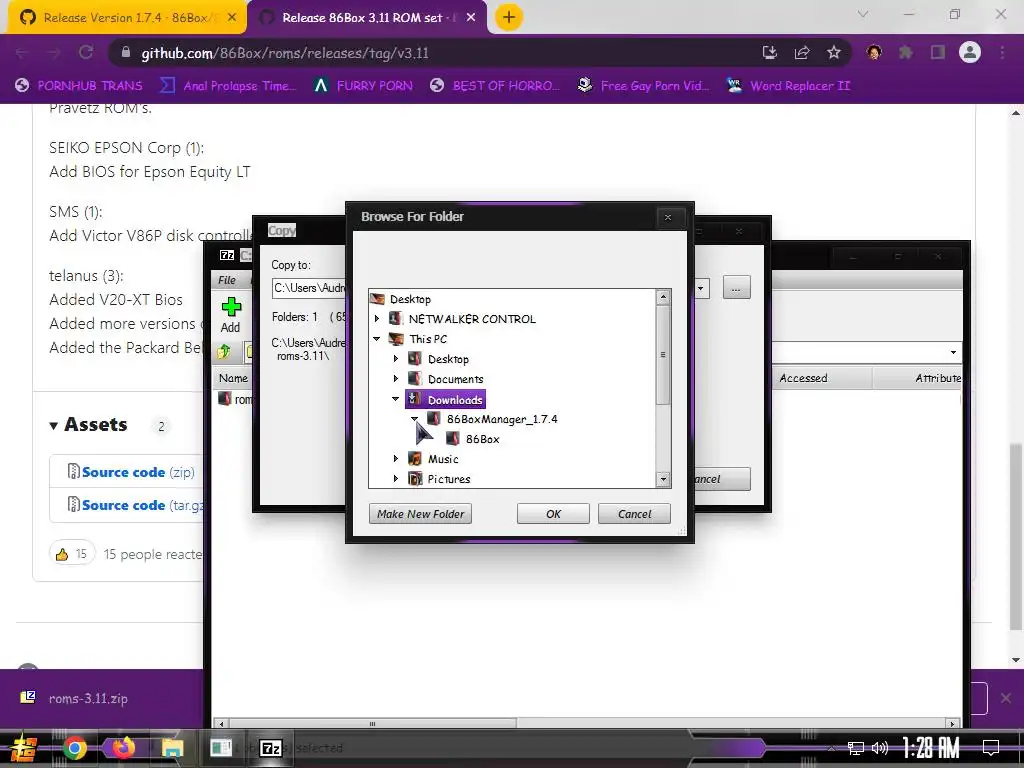Viewport: 1024px width, 768px height.
Task: Collapse the Downloads node
Action: [396, 398]
